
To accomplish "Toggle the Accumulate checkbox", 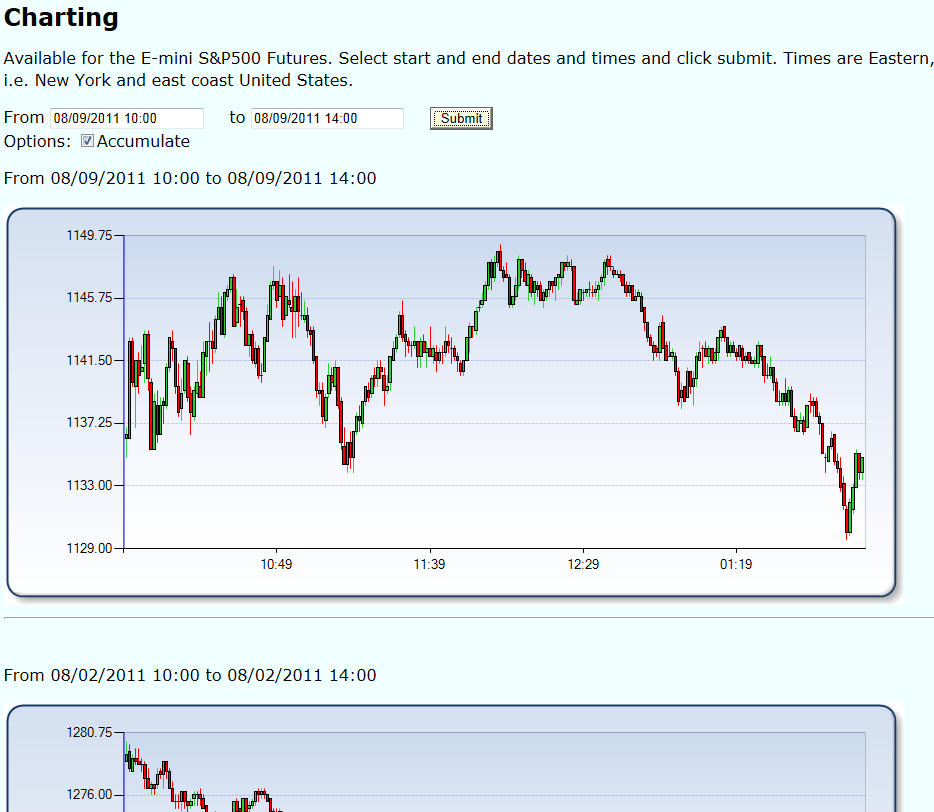I will [x=88, y=141].
